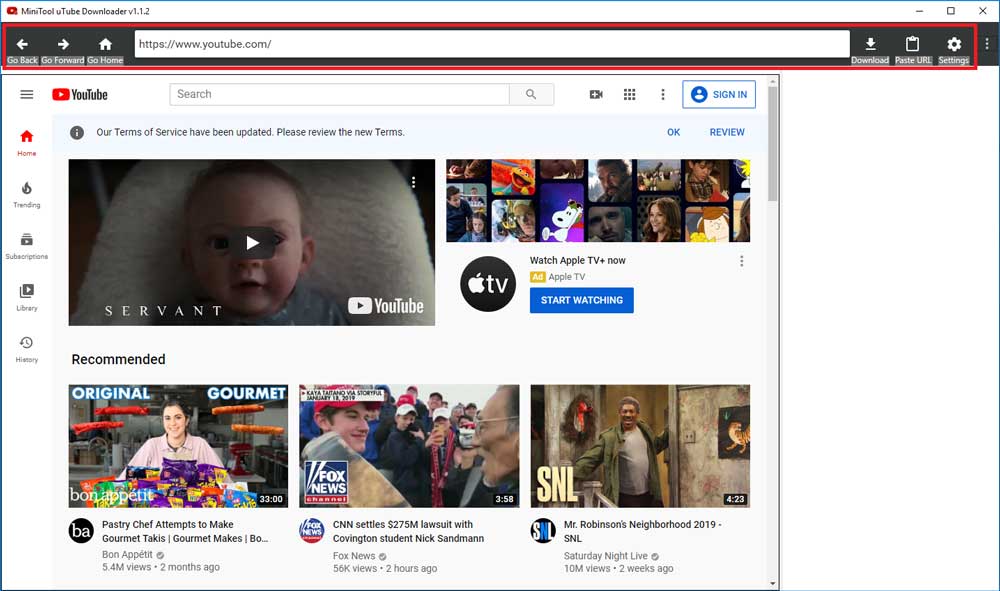Open the Apple TV ad options menu
The image size is (1000, 591).
click(742, 261)
